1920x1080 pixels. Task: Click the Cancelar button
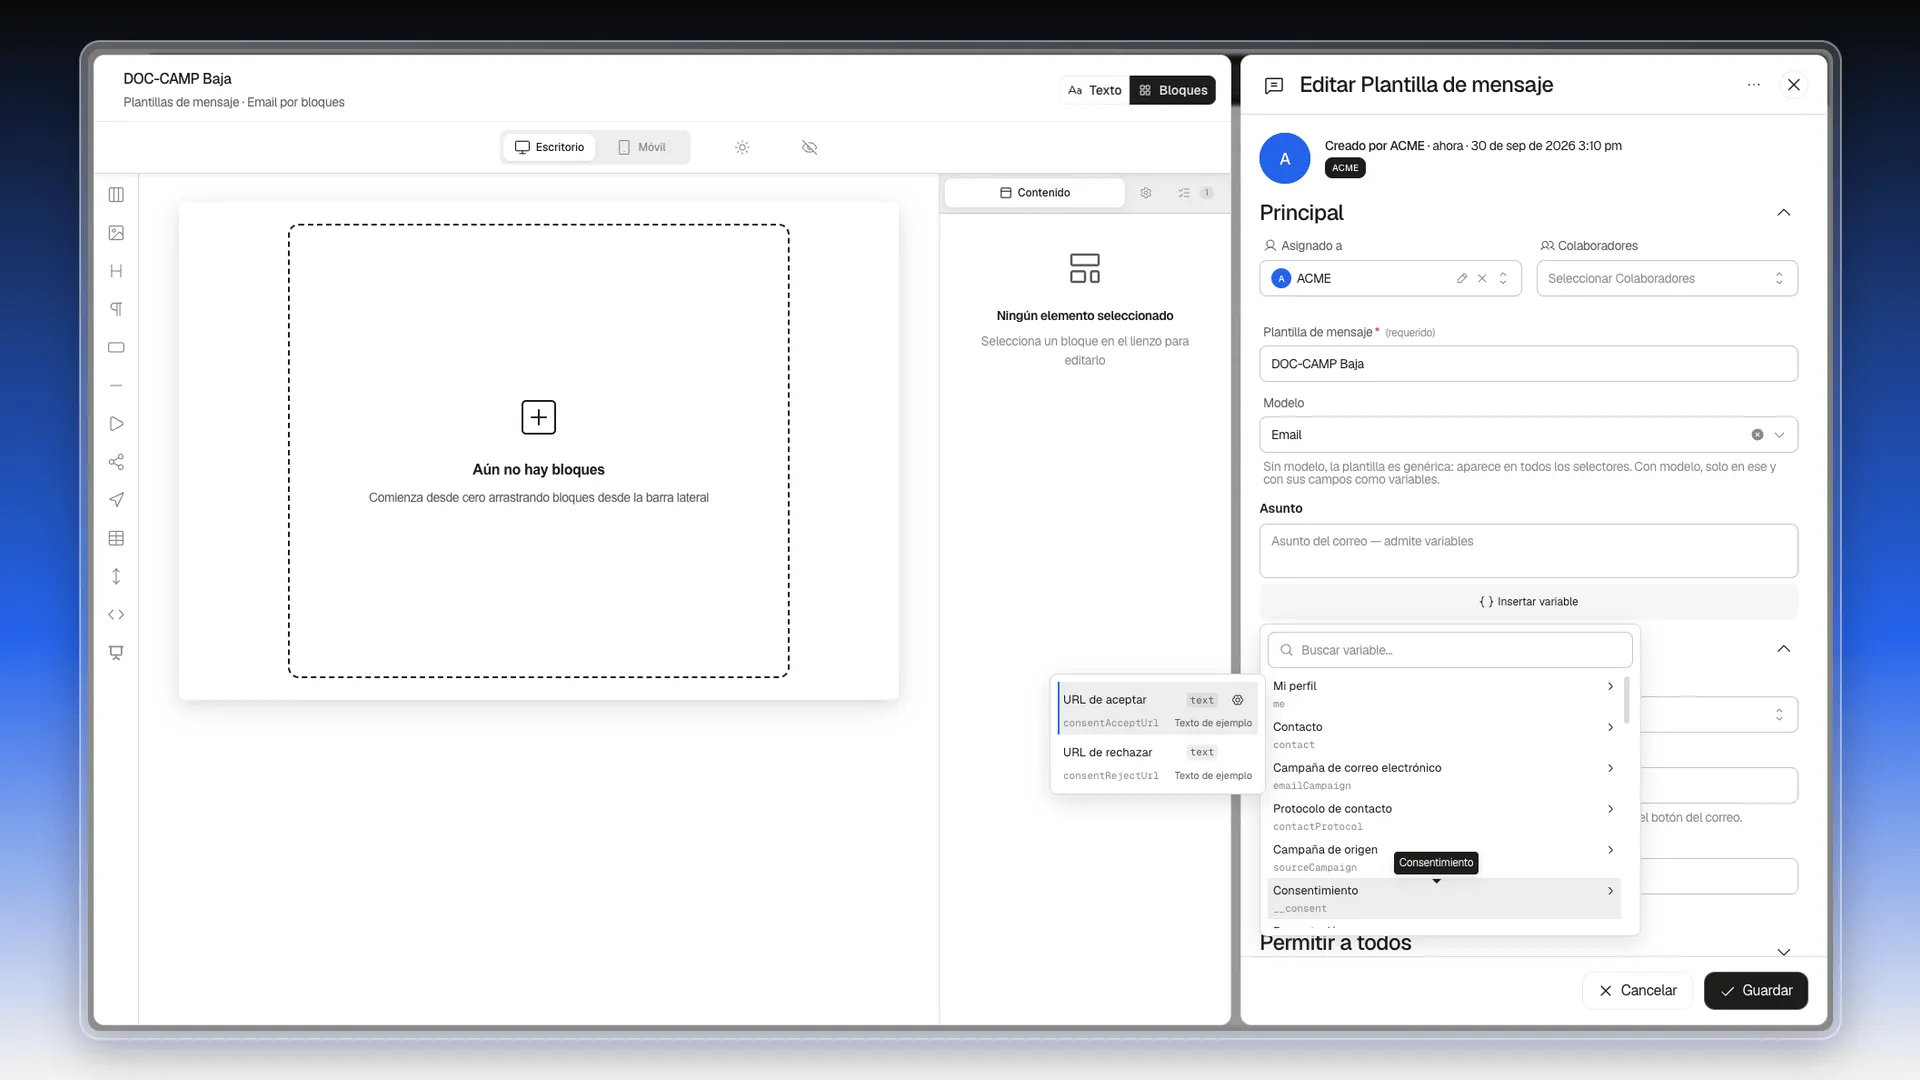[1637, 991]
